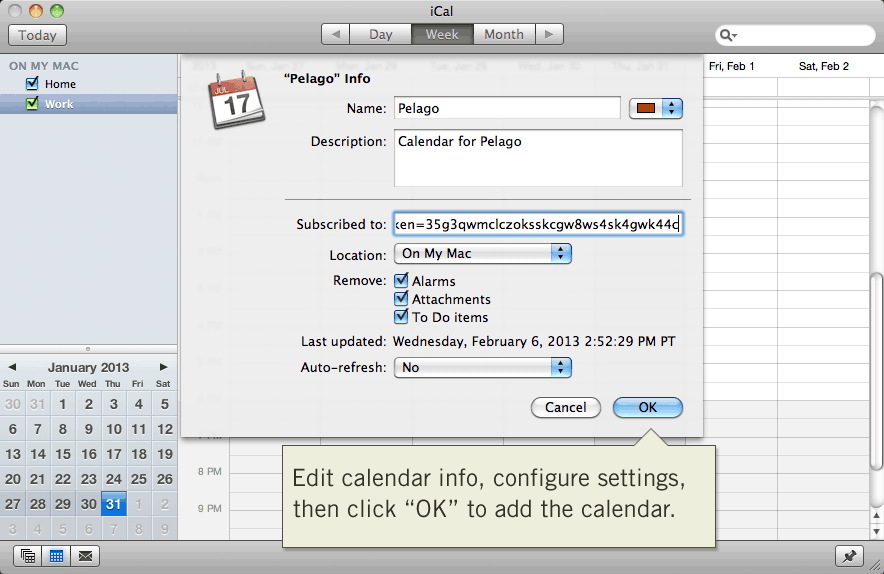Go to previous month in mini calendar
This screenshot has height=574, width=884.
tap(12, 367)
